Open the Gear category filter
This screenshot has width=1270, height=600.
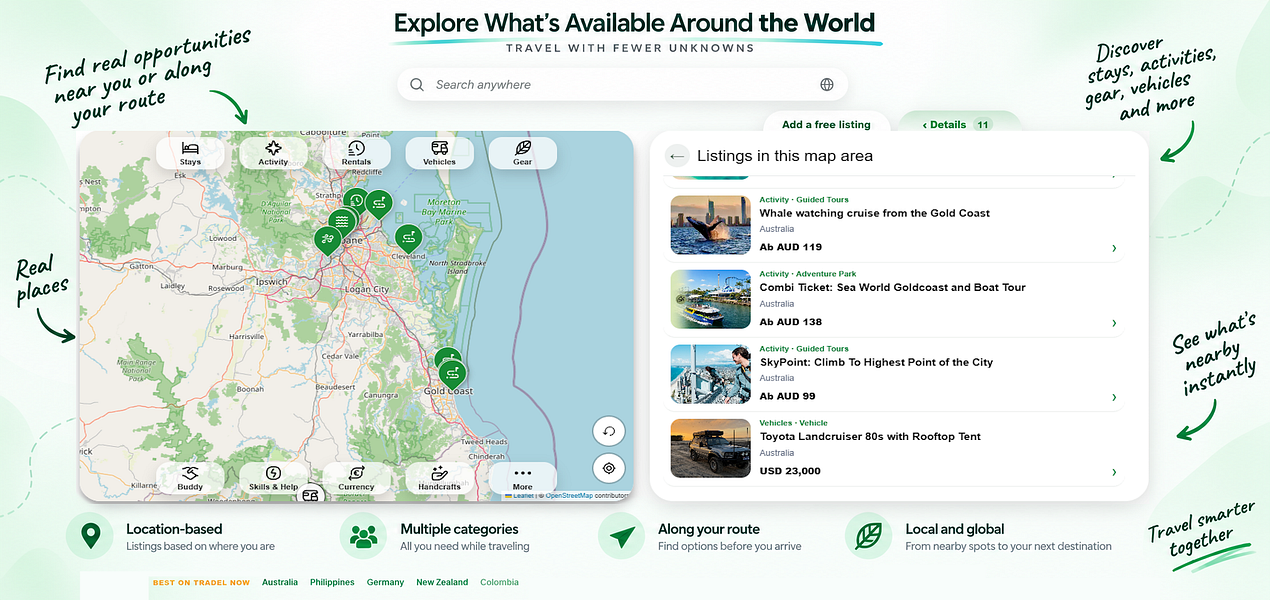click(522, 152)
